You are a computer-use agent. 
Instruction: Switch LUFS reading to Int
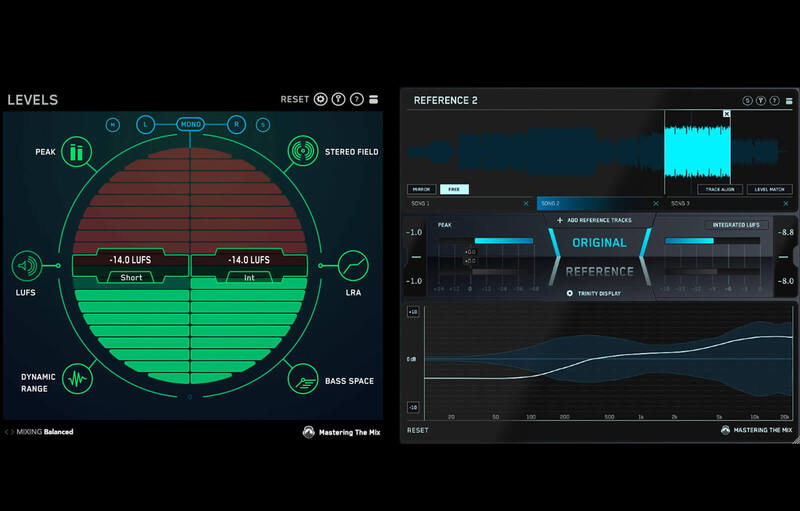(249, 277)
